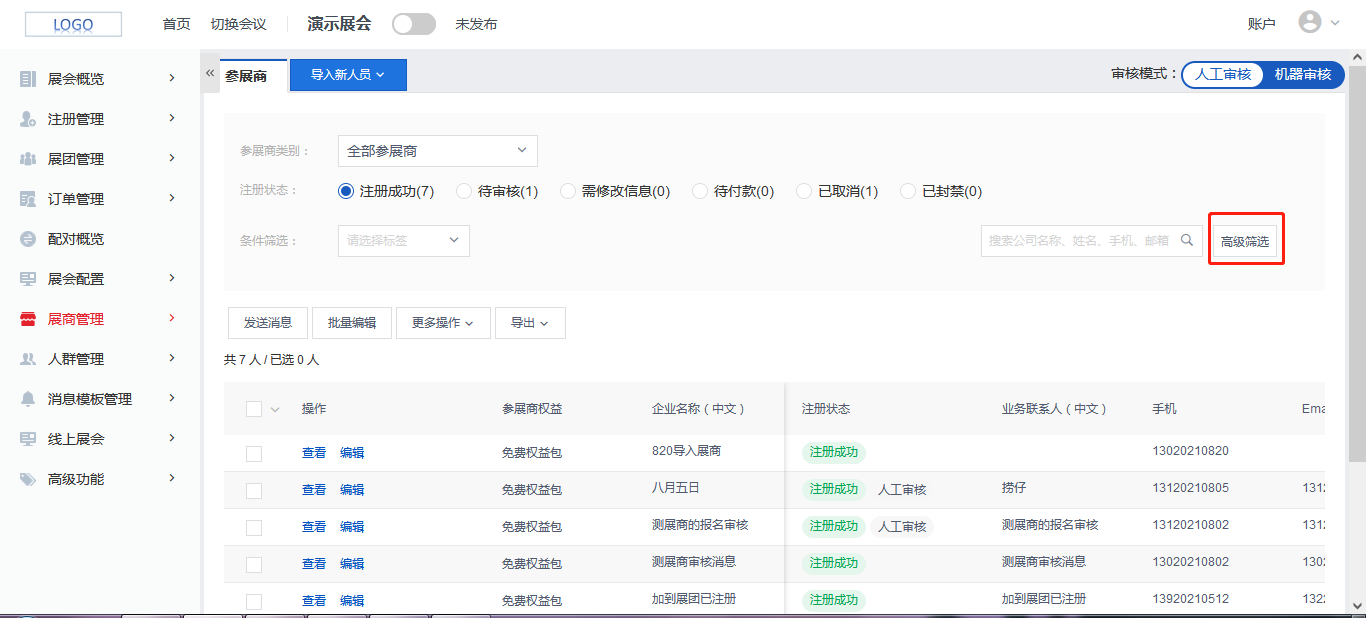Click the 配对概览 round icon
This screenshot has width=1366, height=618.
click(28, 239)
